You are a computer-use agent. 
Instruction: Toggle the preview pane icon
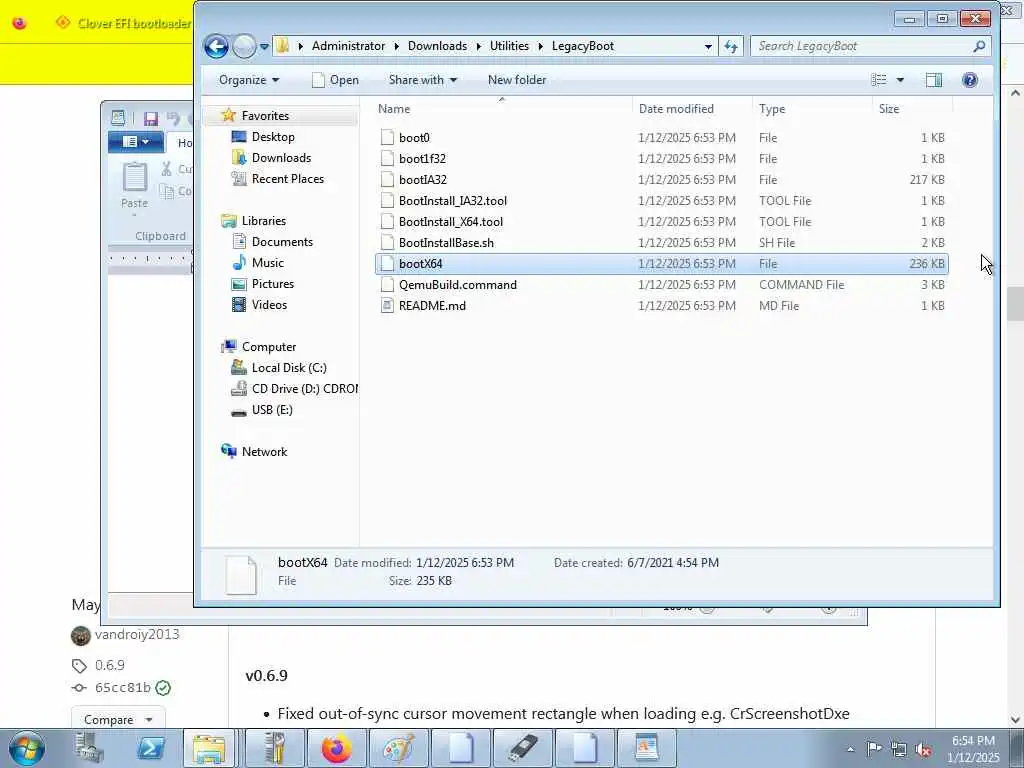pyautogui.click(x=934, y=80)
